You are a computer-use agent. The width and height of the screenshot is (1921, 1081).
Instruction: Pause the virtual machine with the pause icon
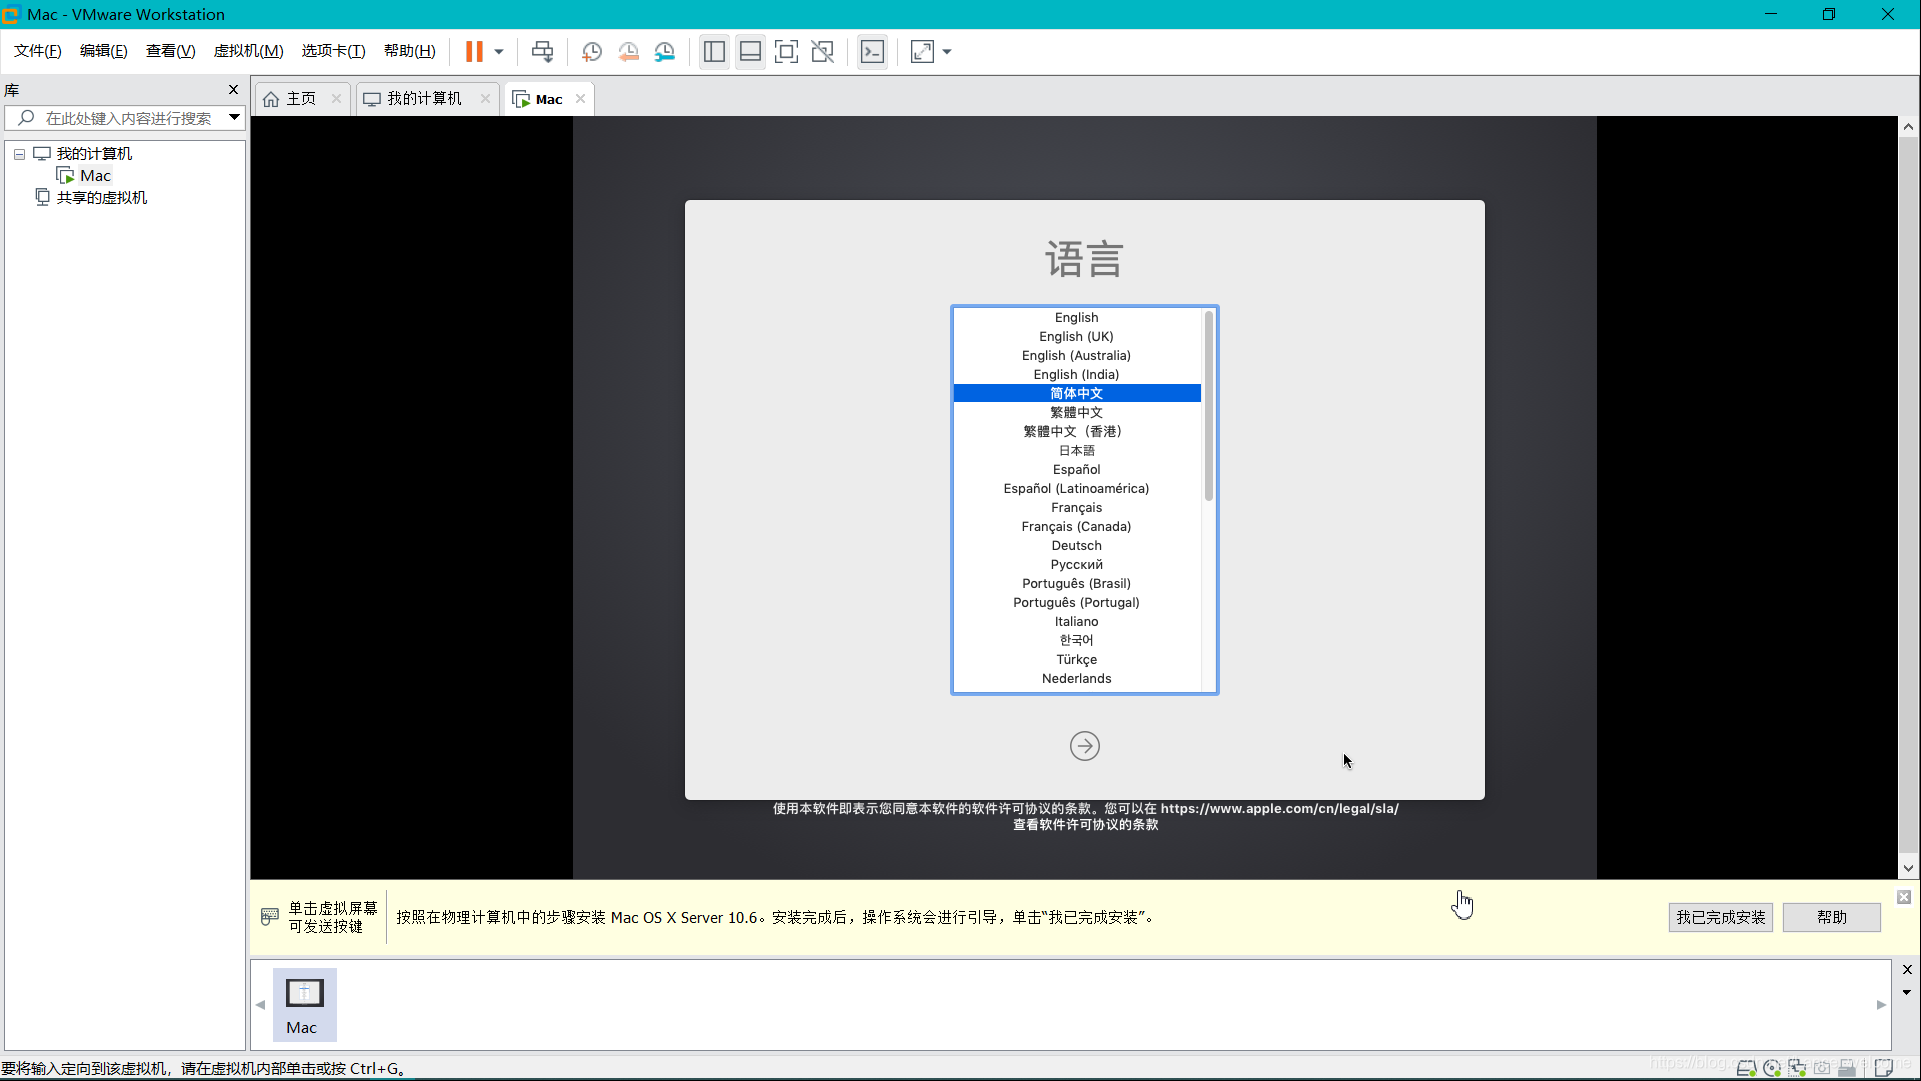(474, 51)
